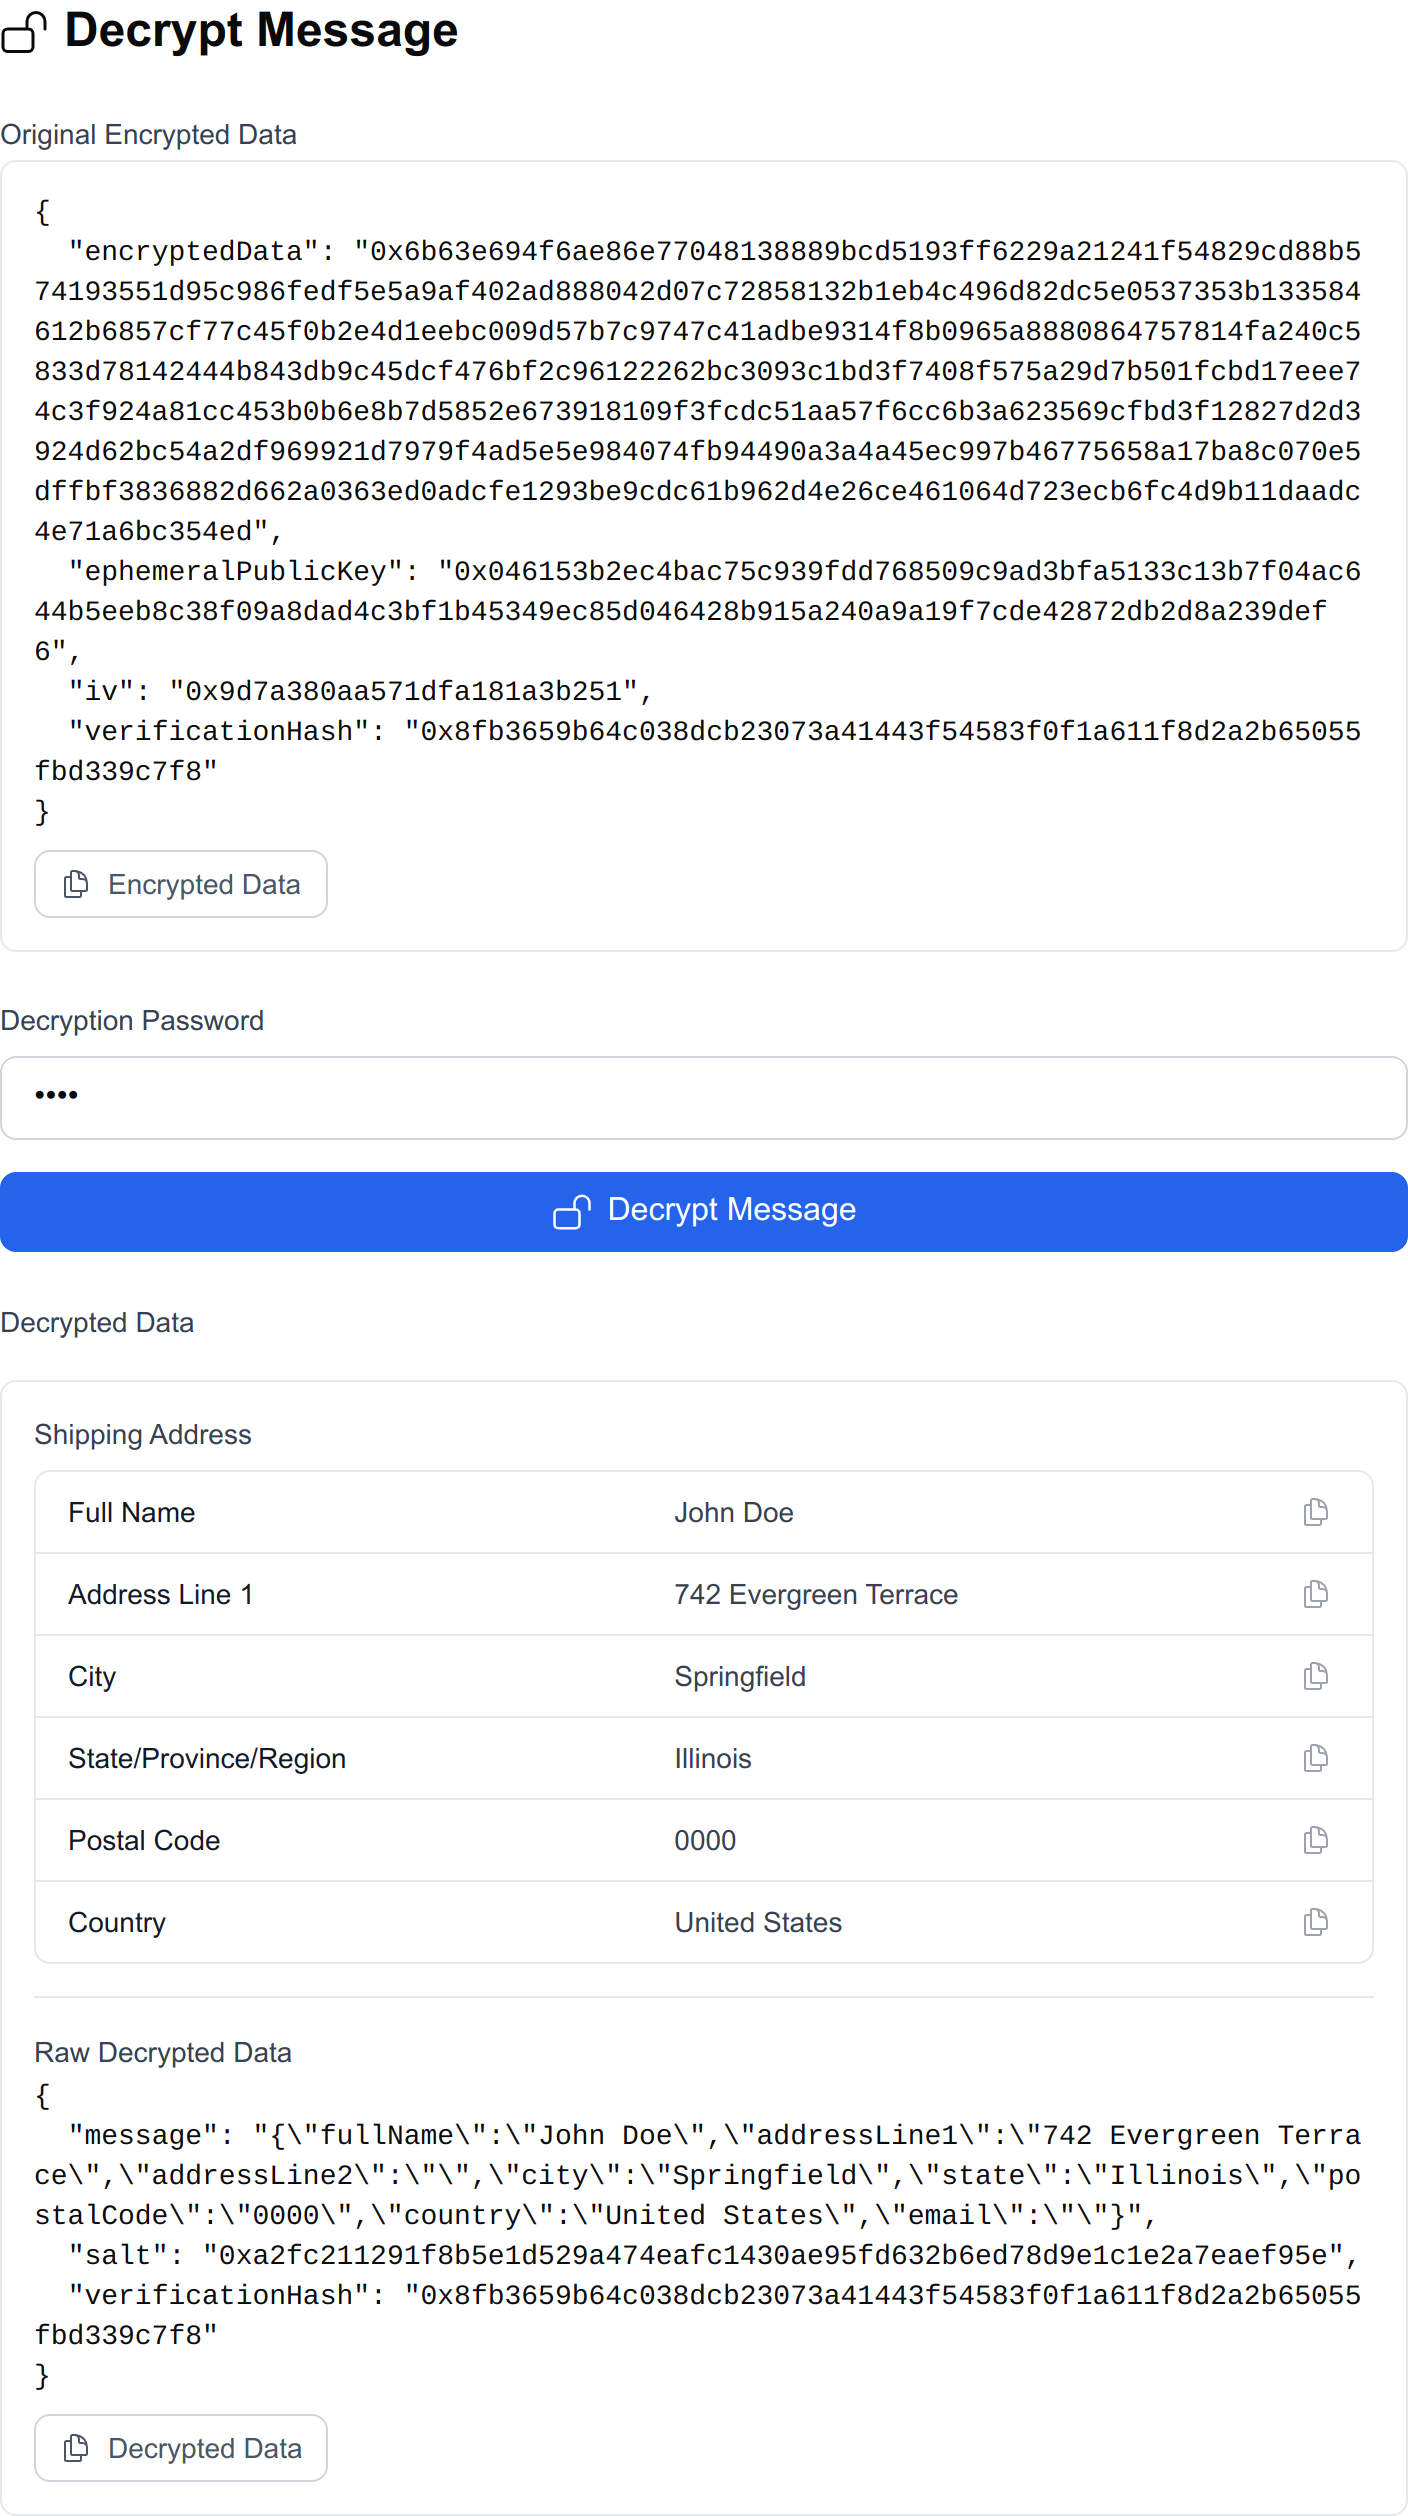The image size is (1408, 2516).
Task: Click the Shipping Address section header
Action: 143,1434
